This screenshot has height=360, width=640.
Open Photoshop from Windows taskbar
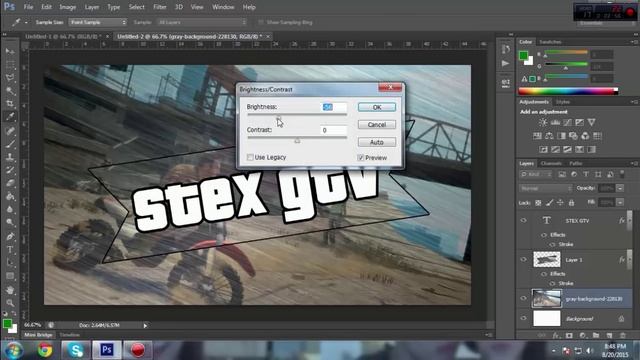[107, 350]
